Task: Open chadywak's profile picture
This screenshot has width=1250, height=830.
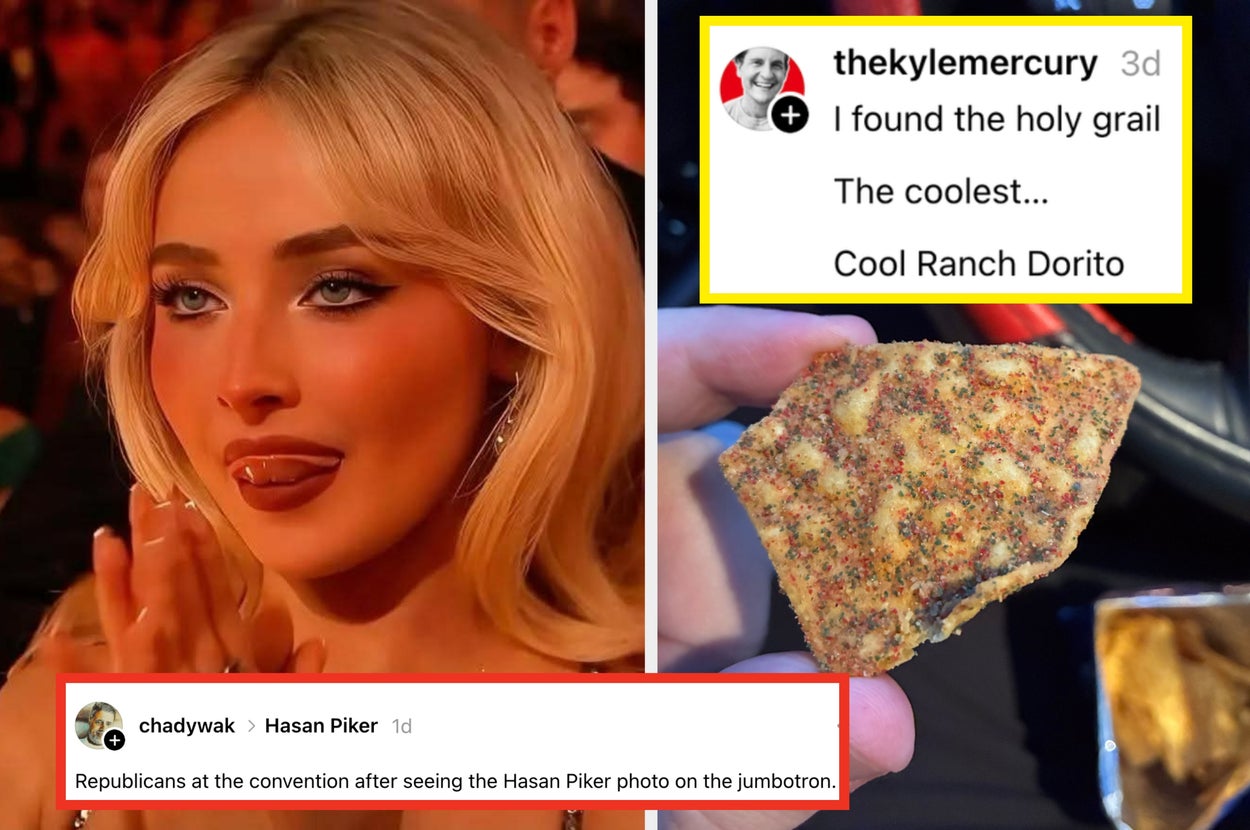Action: [99, 725]
